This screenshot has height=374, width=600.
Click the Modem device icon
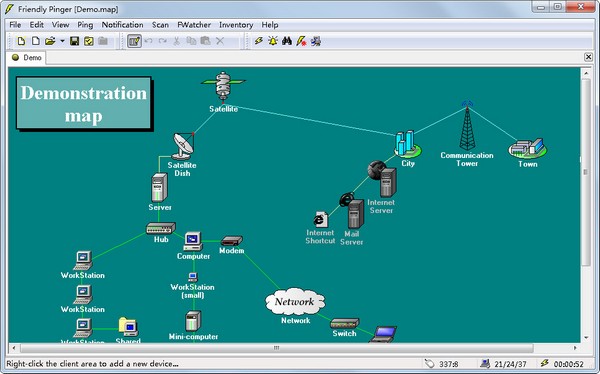coord(232,241)
